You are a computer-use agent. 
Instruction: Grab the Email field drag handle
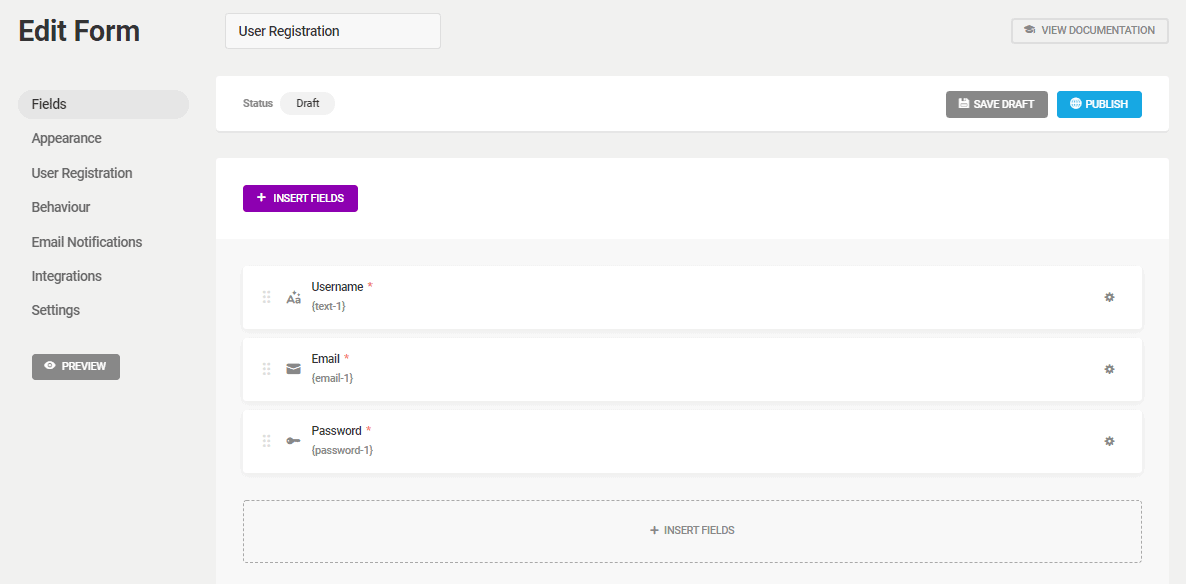point(266,369)
